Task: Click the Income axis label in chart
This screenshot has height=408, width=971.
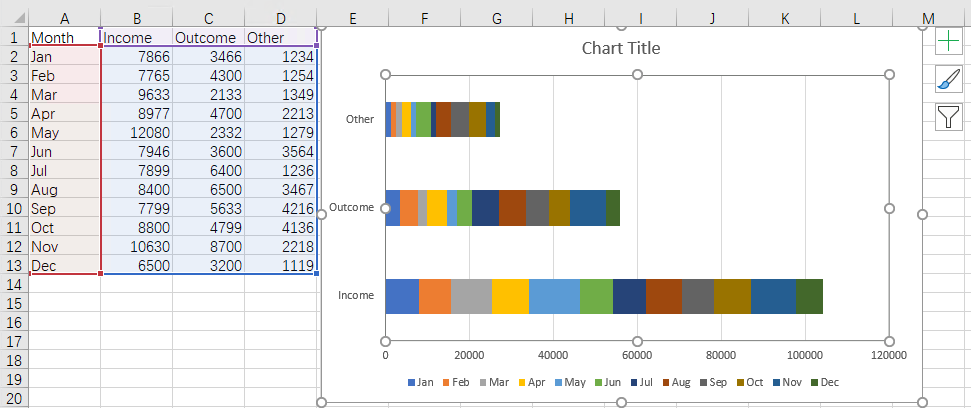Action: 355,295
